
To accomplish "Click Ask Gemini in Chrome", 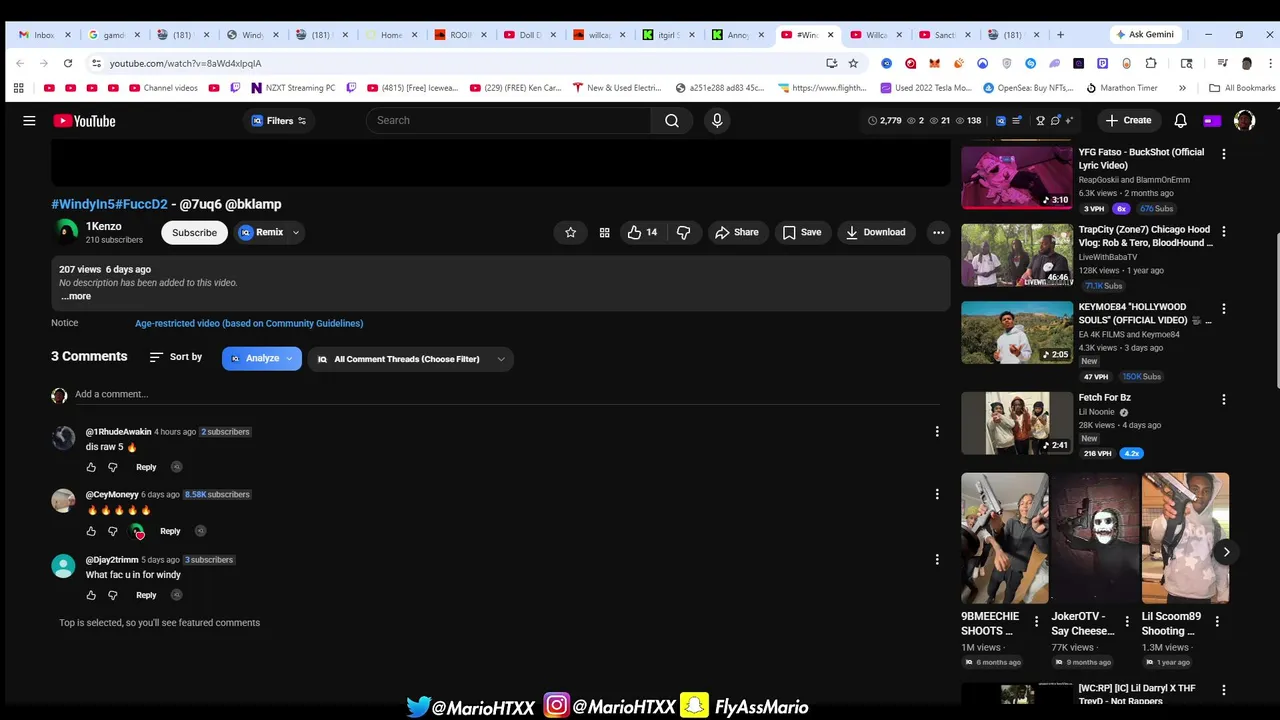I will [x=1144, y=35].
